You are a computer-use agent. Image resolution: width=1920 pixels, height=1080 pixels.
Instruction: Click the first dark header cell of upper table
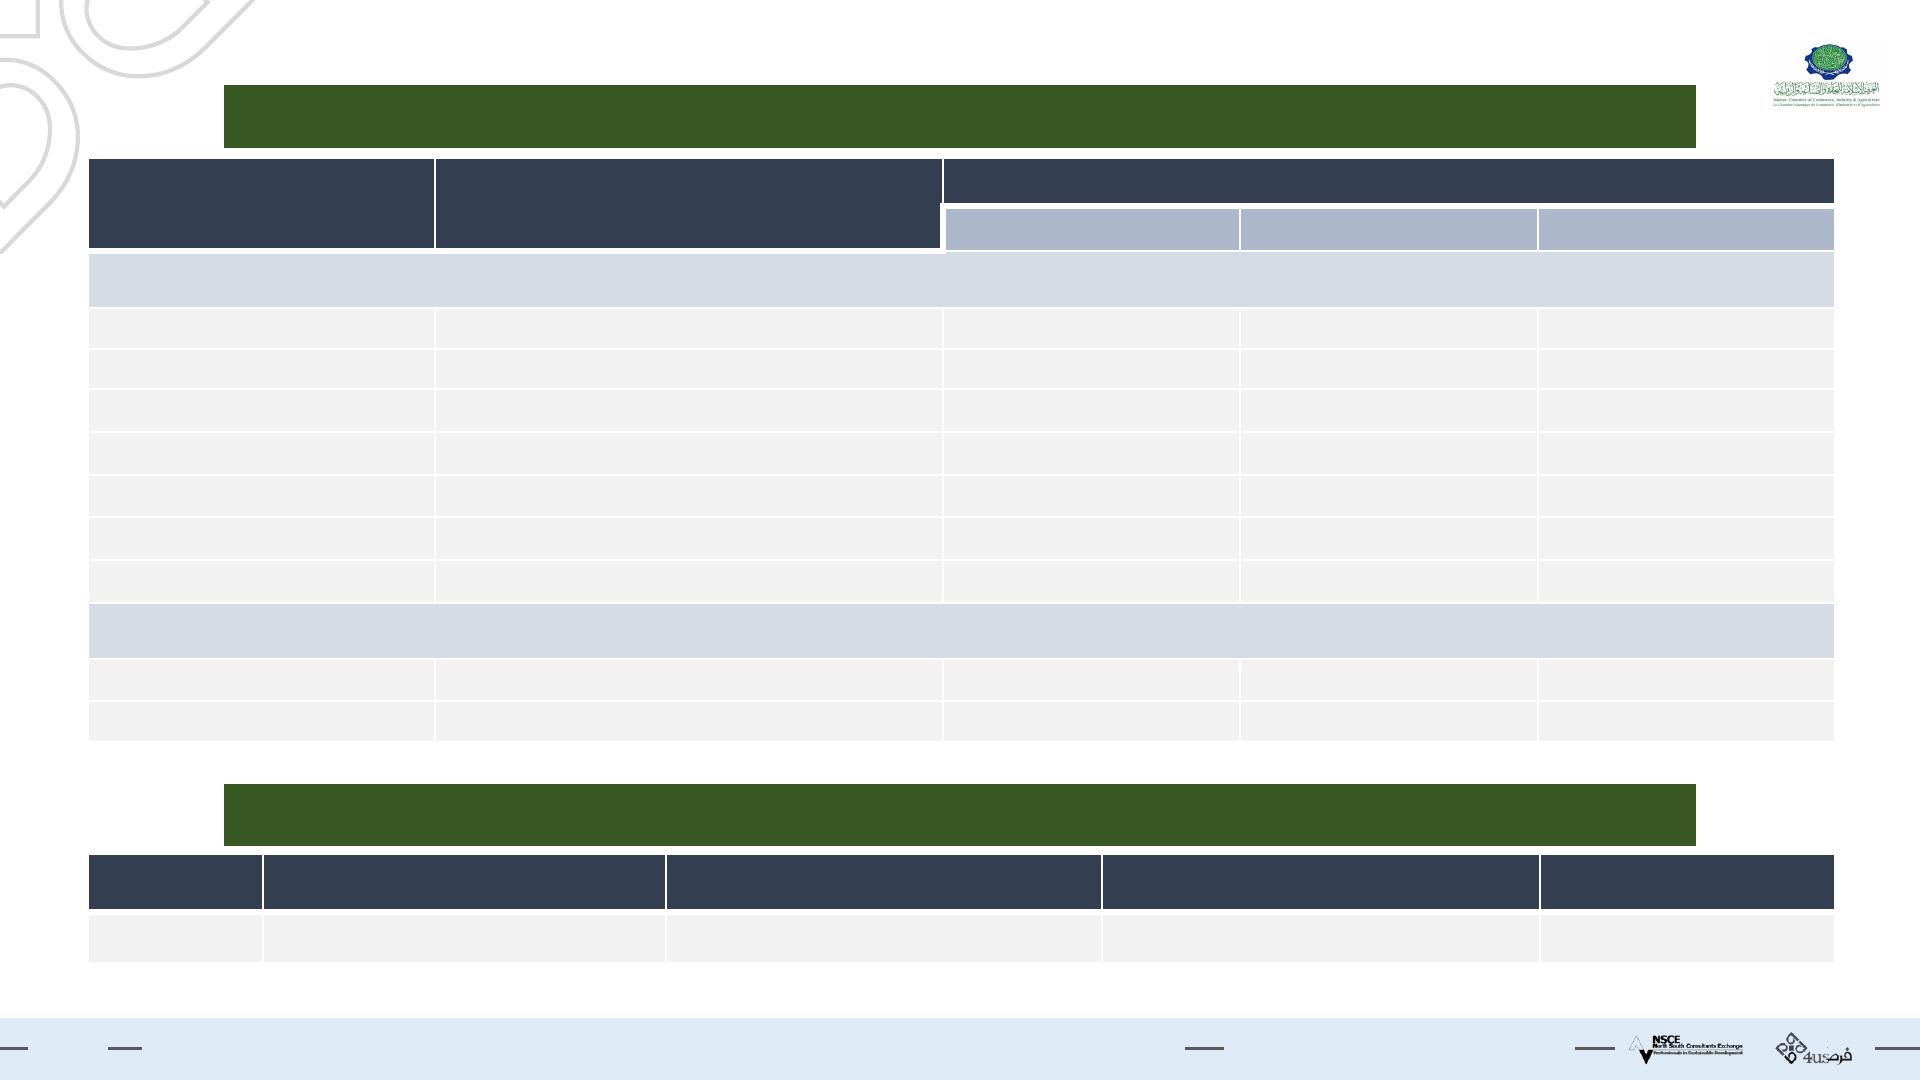tap(261, 203)
